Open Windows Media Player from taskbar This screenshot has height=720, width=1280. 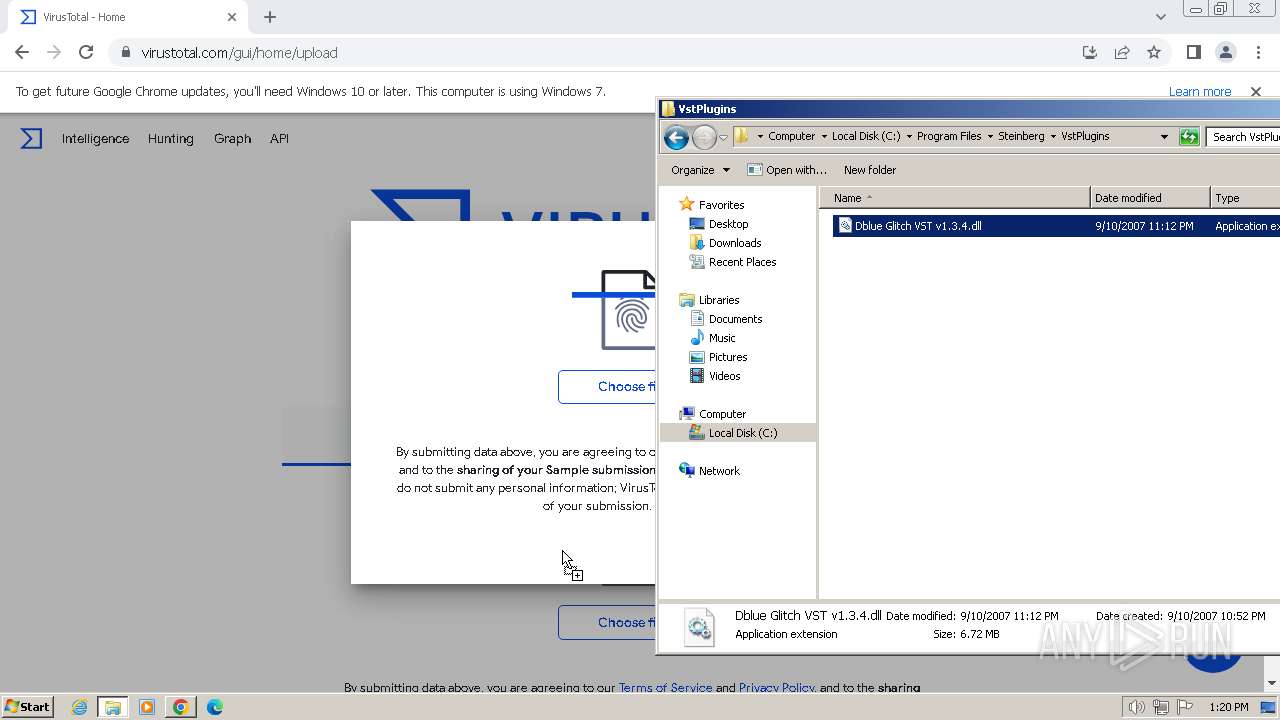click(x=147, y=707)
